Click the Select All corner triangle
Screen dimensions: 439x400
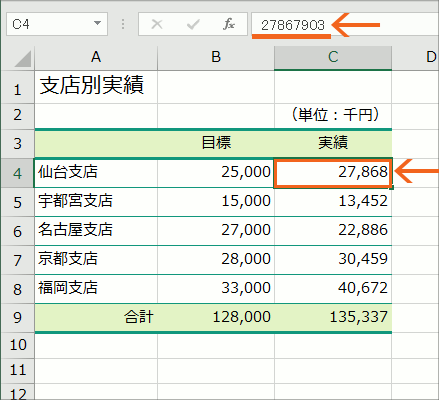click(23, 59)
